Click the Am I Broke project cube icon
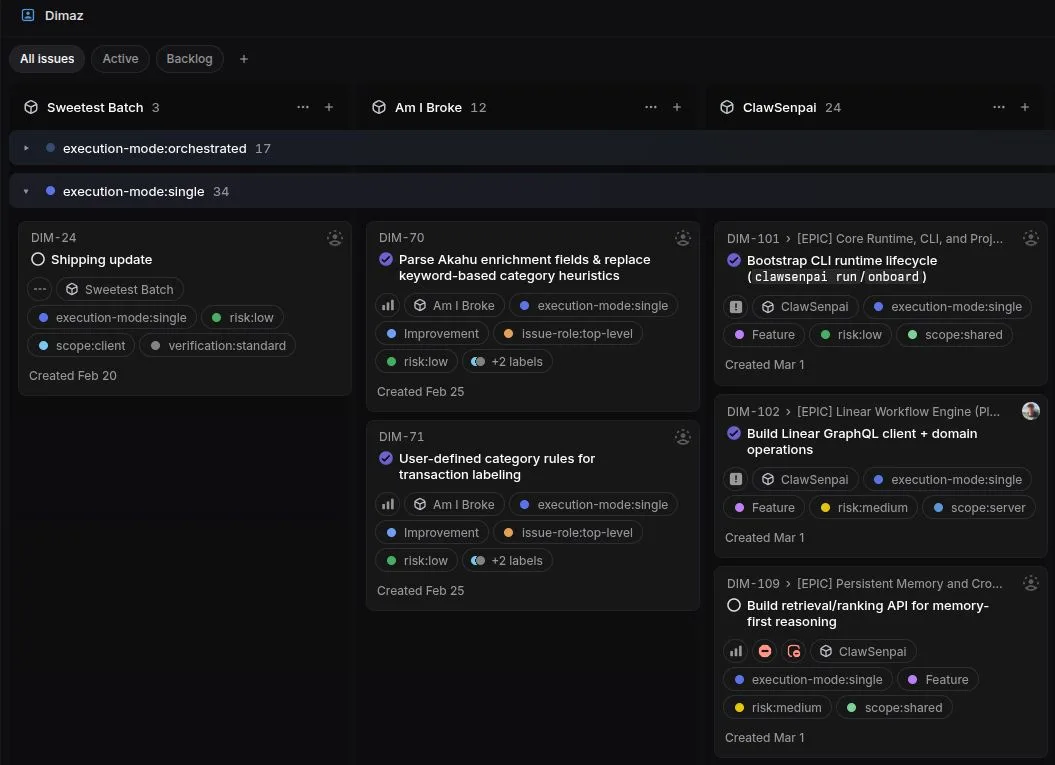The image size is (1055, 765). click(379, 107)
